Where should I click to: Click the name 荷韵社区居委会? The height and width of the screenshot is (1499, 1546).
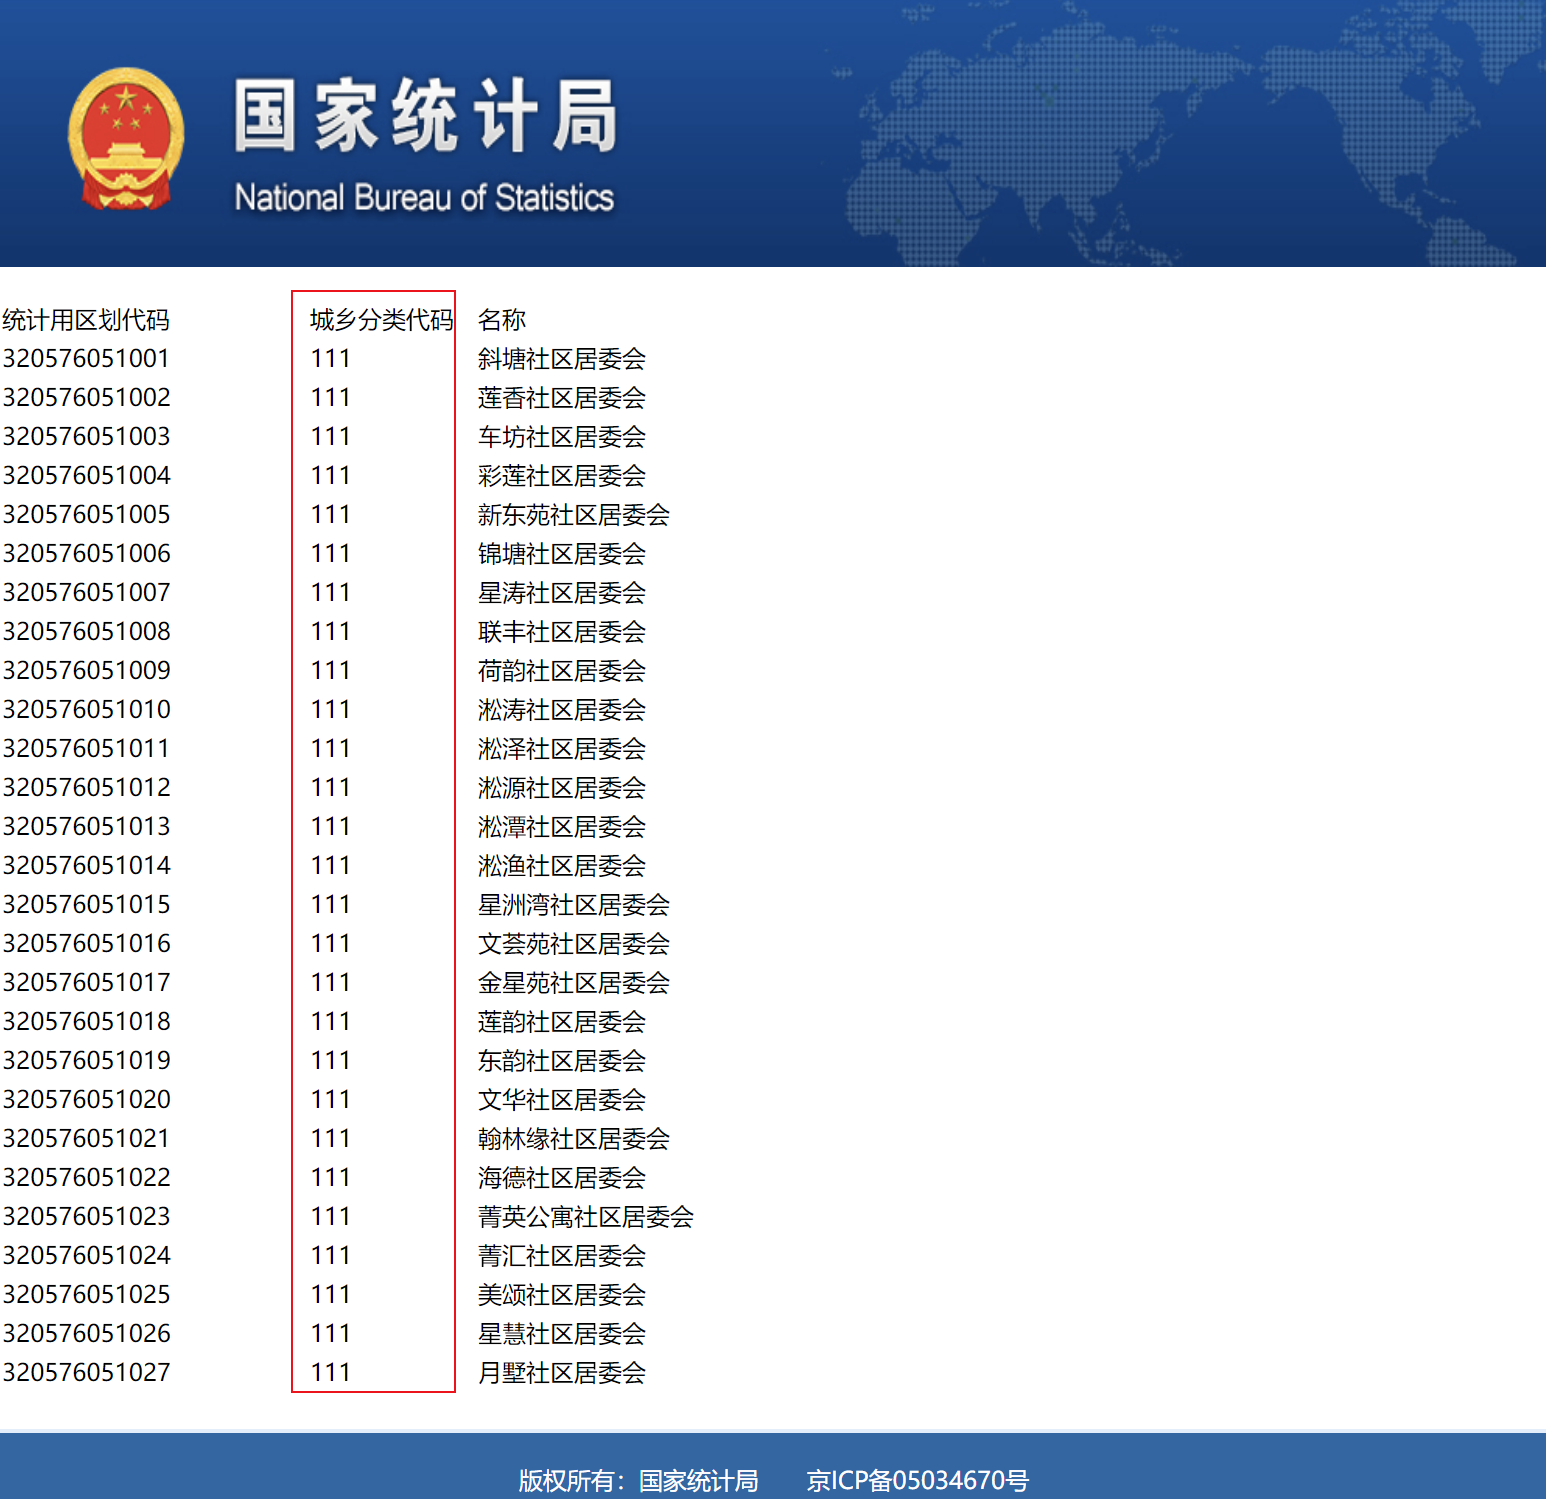pyautogui.click(x=562, y=671)
